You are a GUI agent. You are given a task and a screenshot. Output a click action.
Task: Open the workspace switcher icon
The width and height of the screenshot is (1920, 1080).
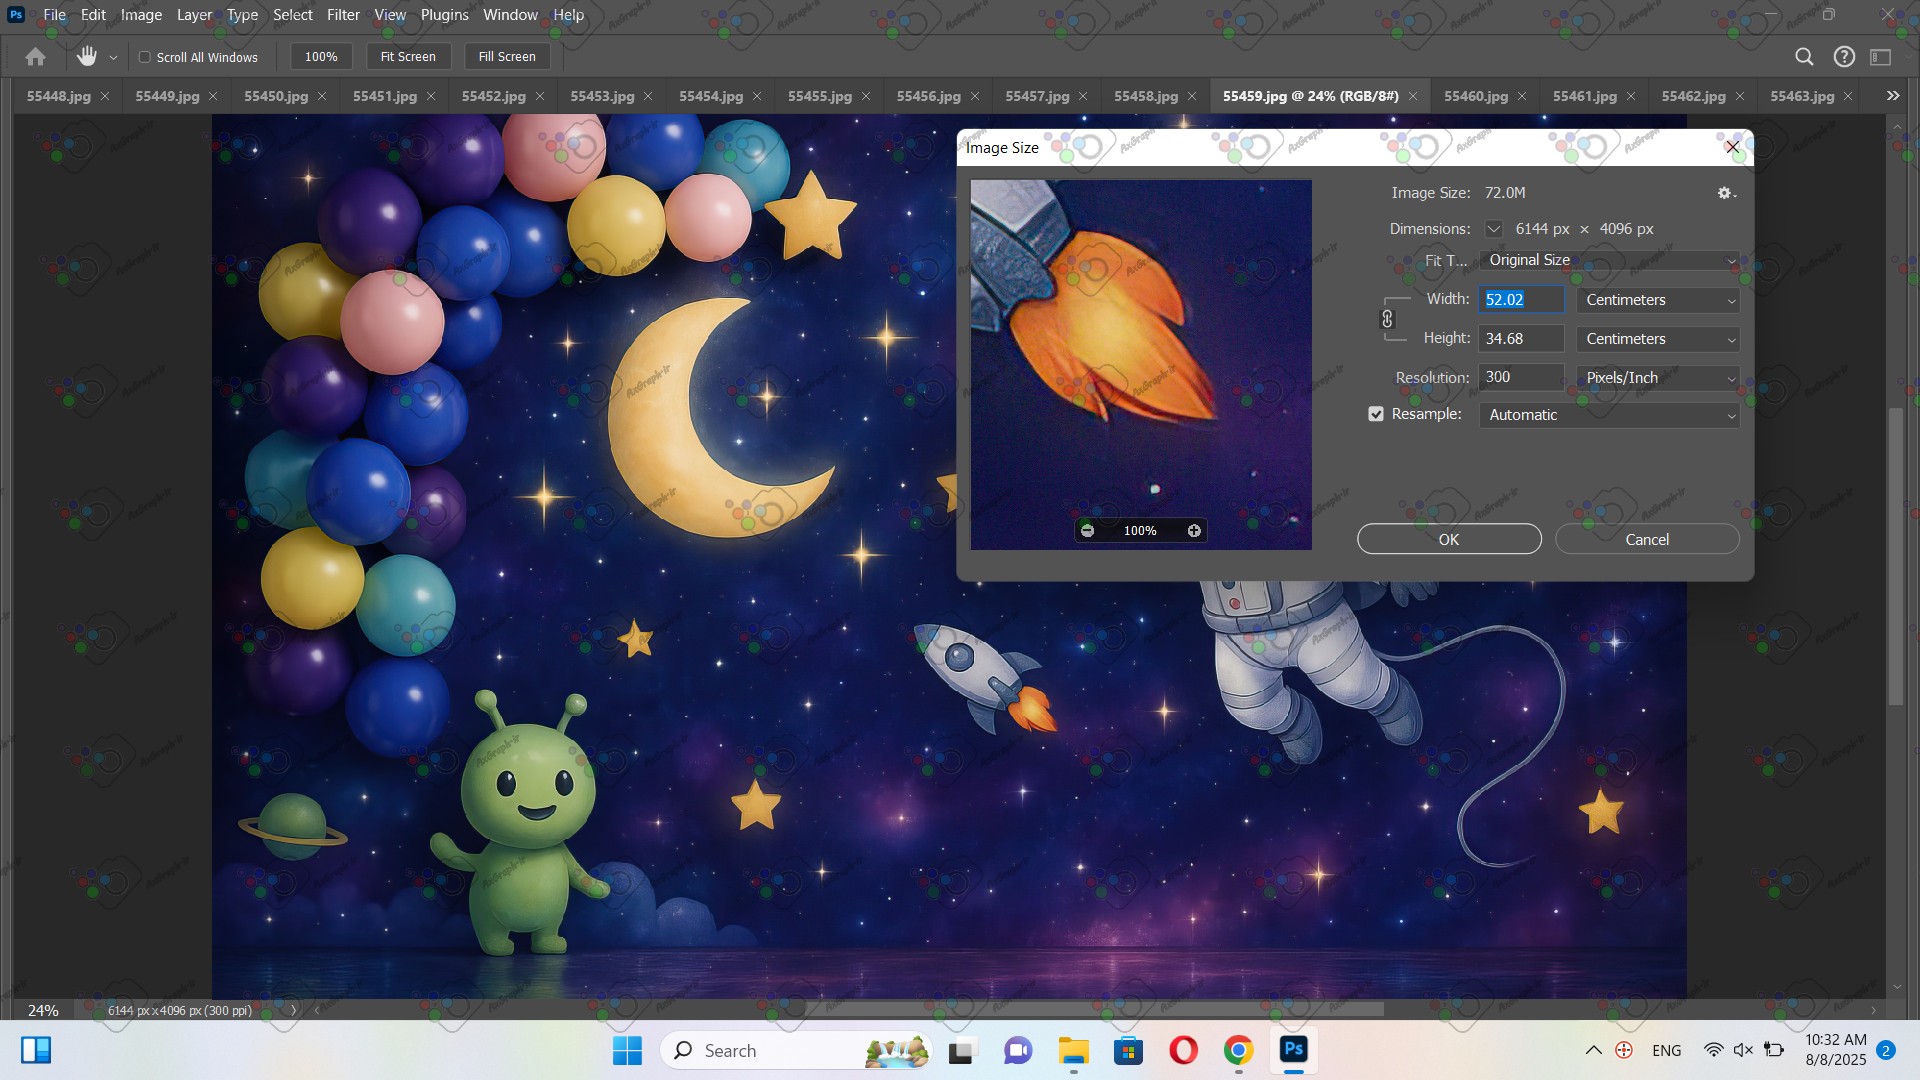point(1881,57)
